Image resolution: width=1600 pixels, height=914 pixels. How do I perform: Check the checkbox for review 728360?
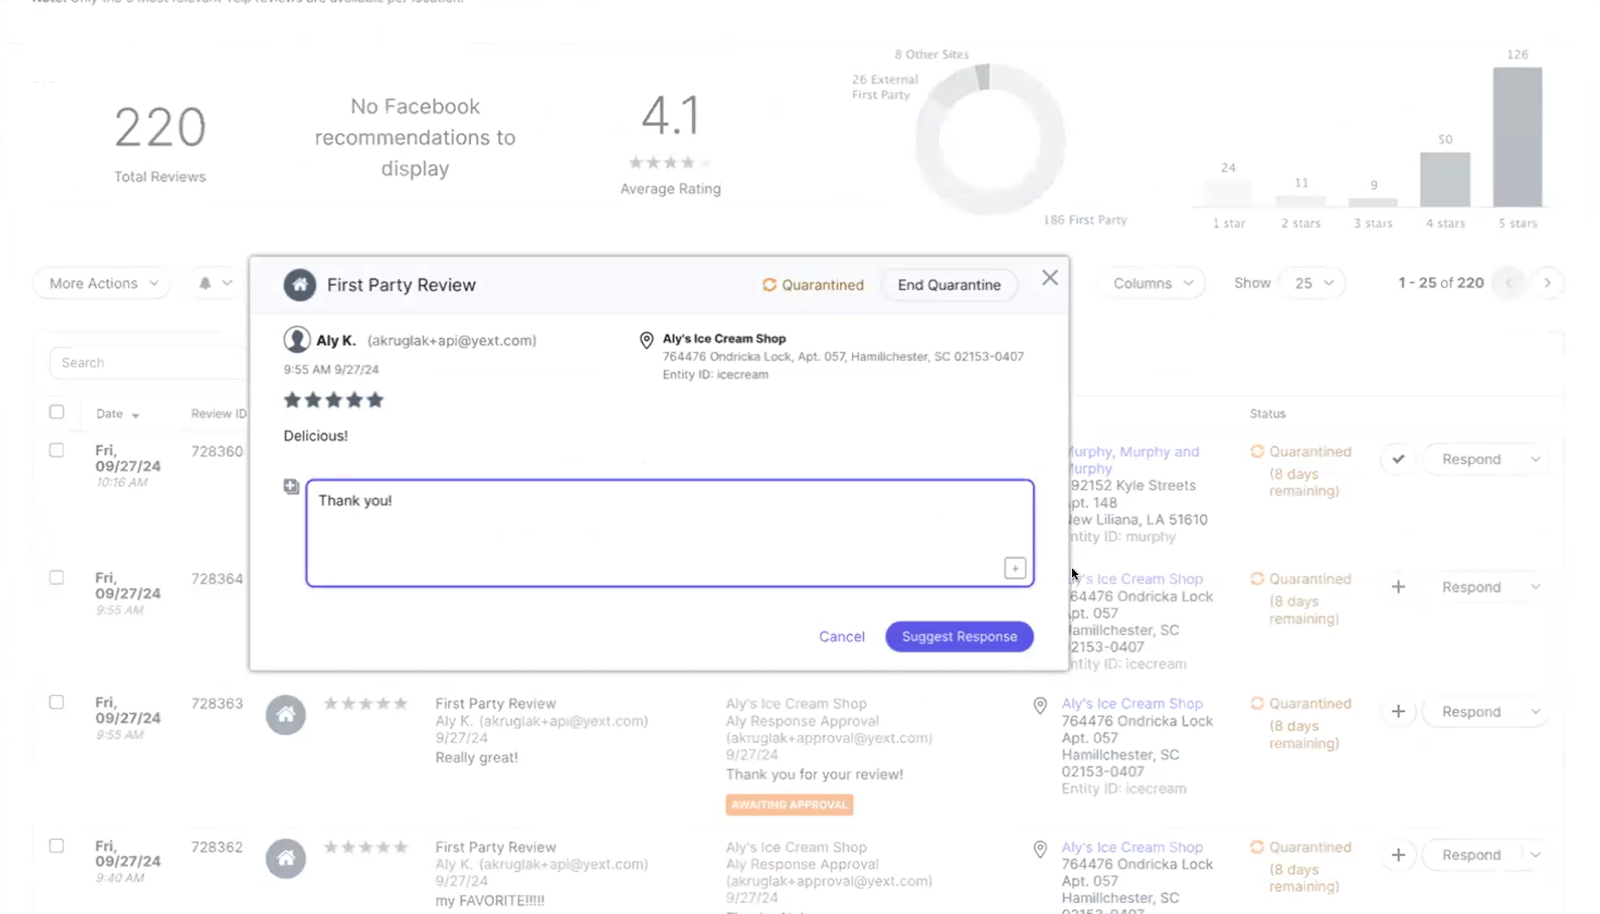(57, 449)
